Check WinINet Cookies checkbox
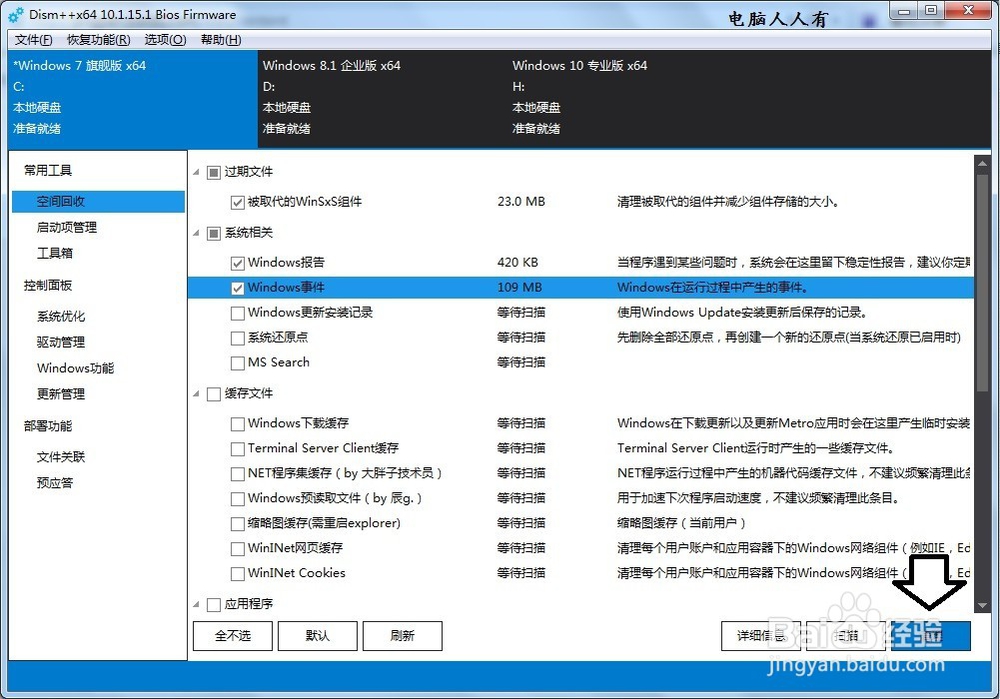This screenshot has height=699, width=1000. pyautogui.click(x=237, y=573)
